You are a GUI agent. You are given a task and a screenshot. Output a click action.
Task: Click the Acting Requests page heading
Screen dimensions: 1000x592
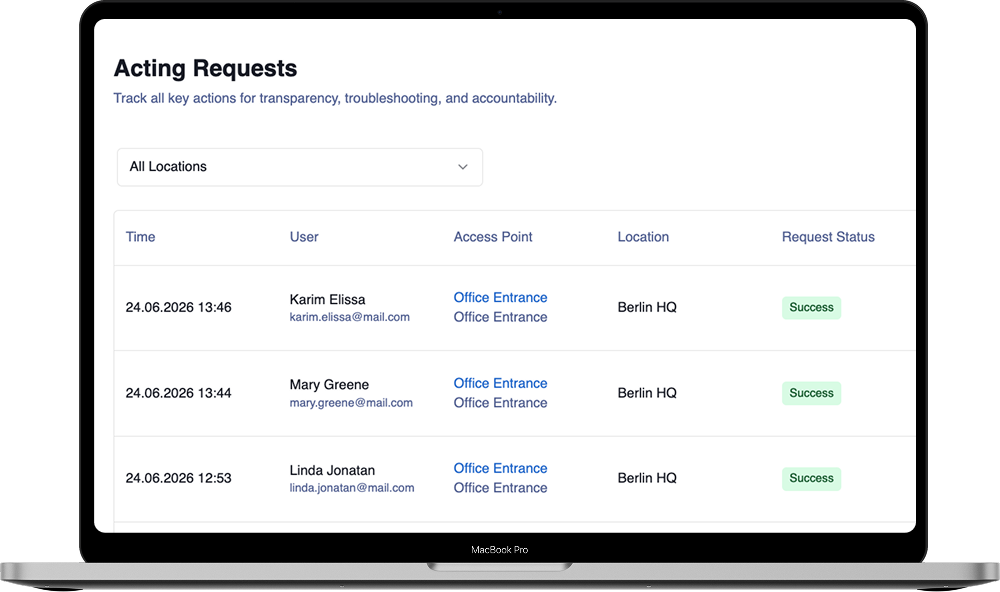(205, 68)
